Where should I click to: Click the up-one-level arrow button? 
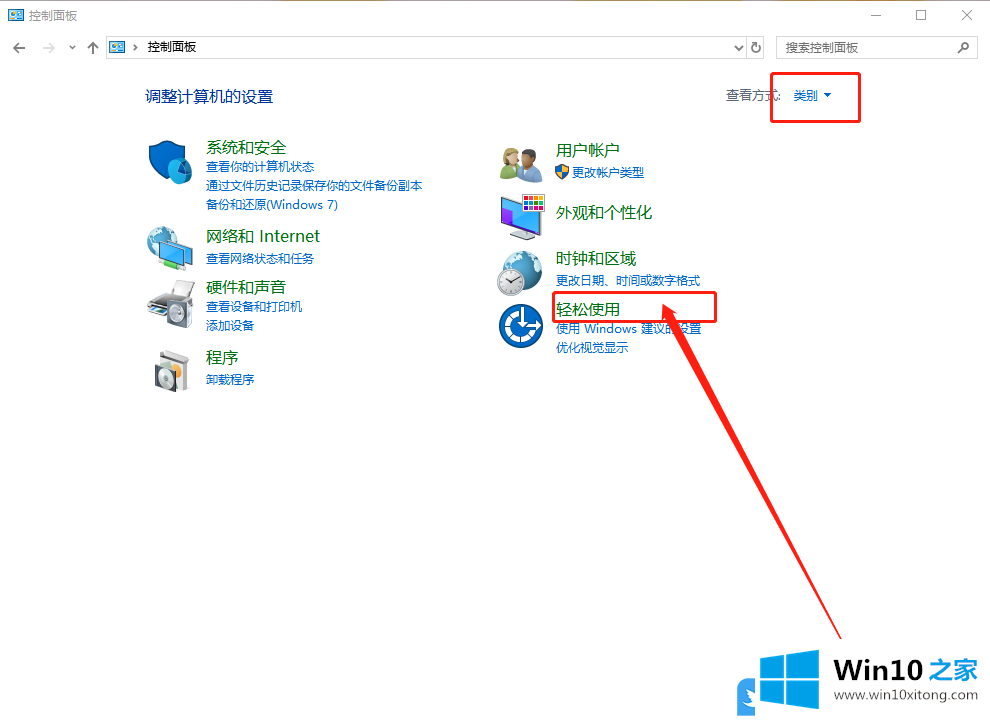click(93, 47)
